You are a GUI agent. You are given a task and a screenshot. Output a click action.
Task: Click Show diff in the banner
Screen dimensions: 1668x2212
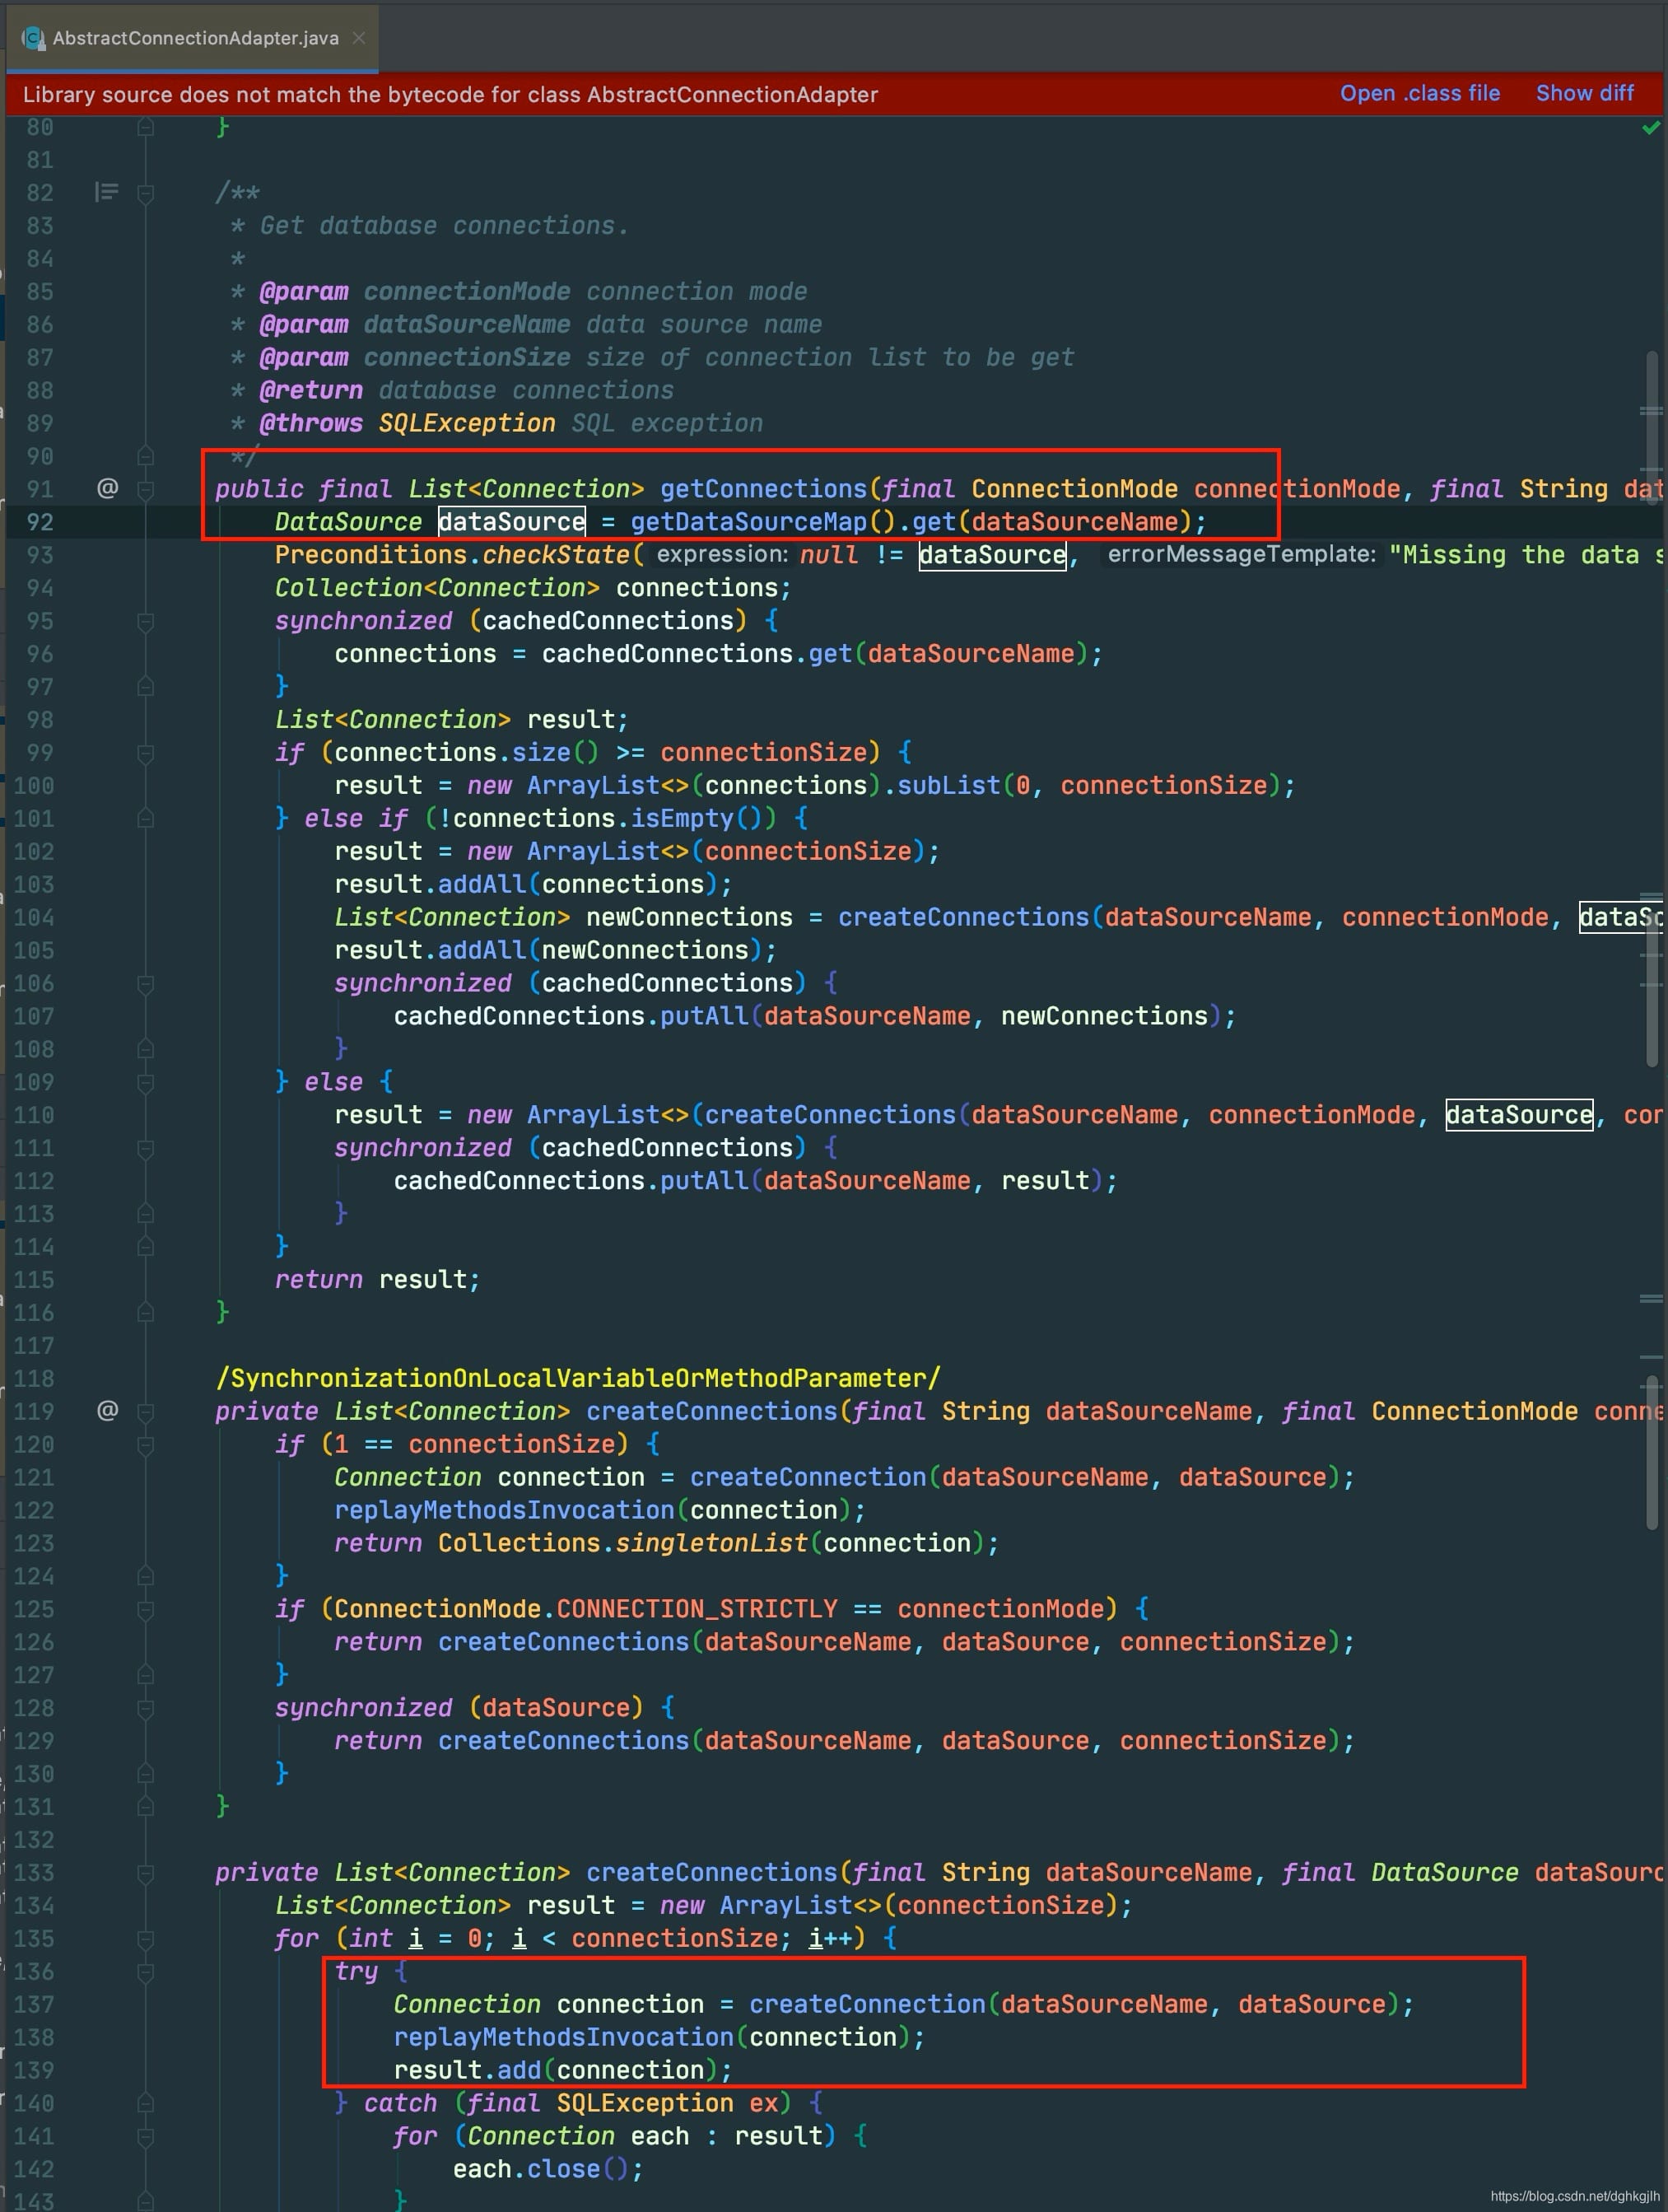1584,93
